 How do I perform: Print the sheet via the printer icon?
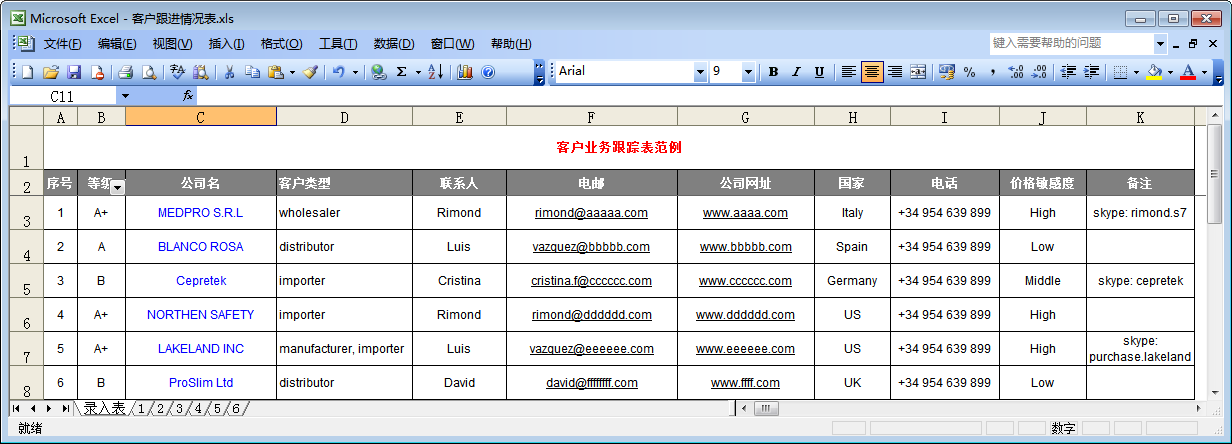click(126, 72)
